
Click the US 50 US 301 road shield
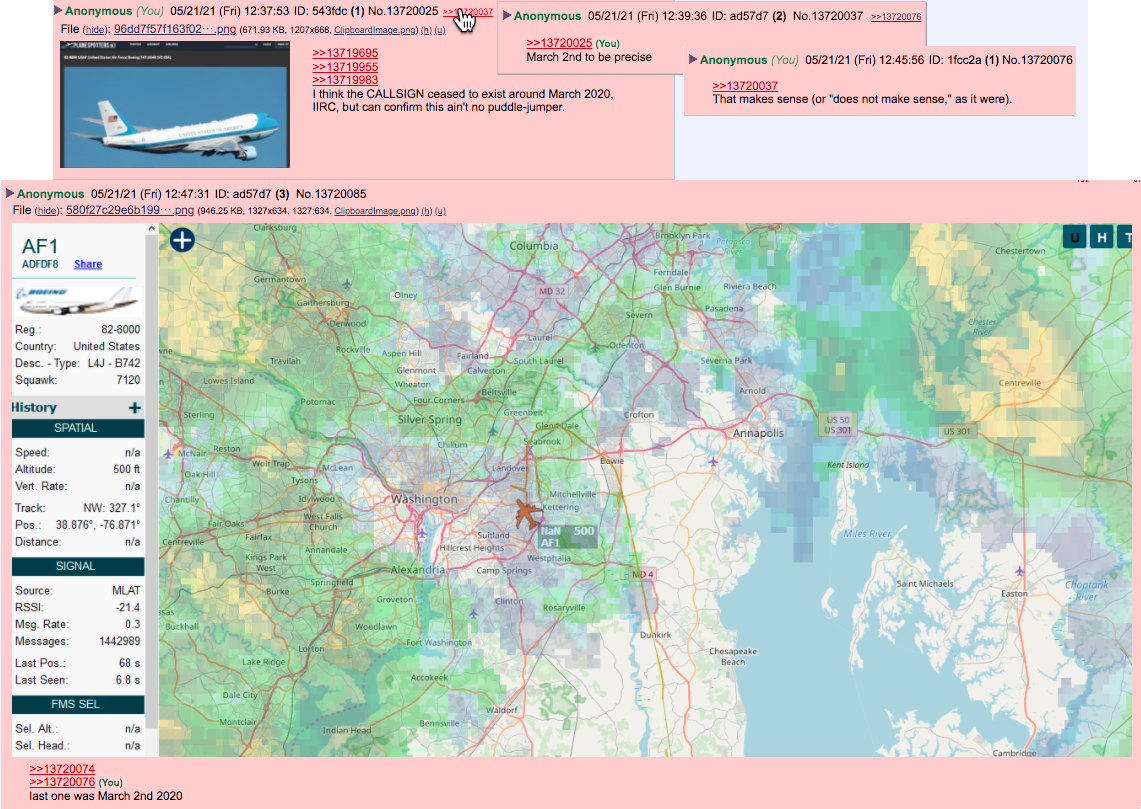[838, 425]
